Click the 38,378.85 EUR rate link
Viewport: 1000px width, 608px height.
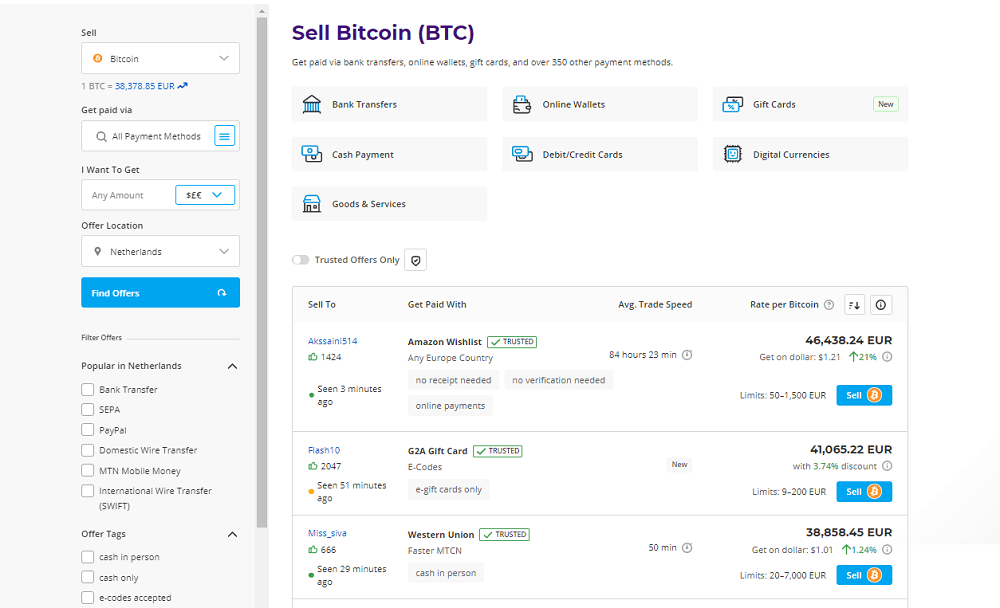coord(145,85)
